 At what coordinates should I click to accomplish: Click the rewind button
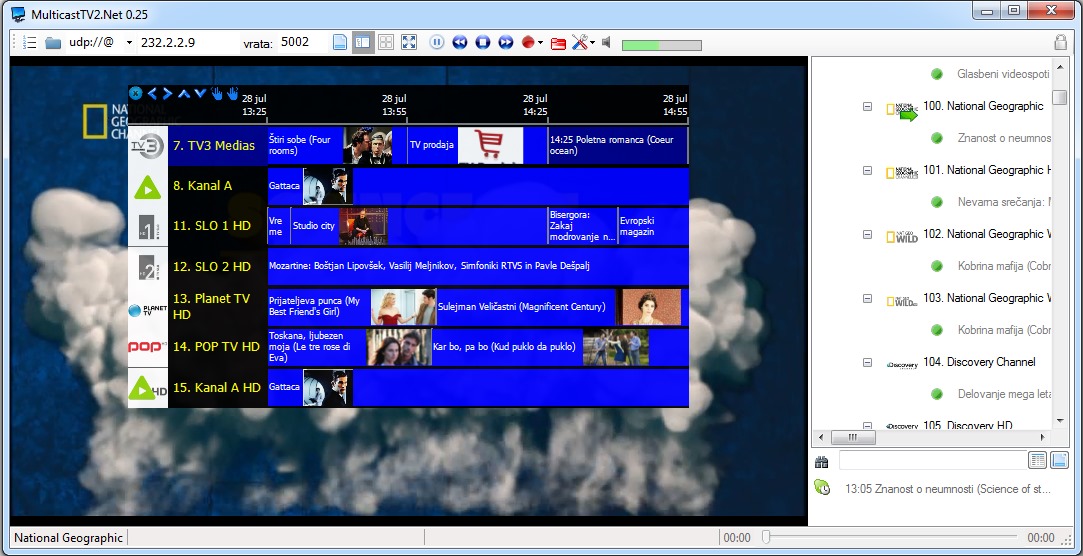coord(460,43)
